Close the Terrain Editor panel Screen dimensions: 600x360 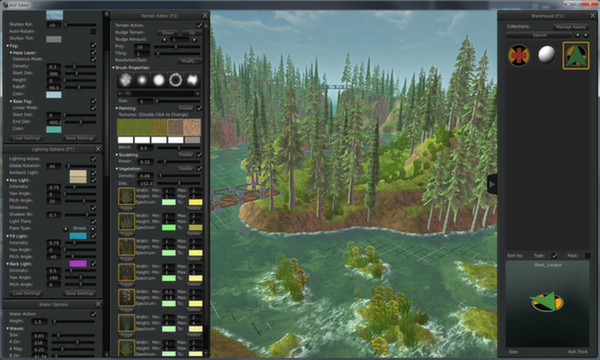(205, 16)
